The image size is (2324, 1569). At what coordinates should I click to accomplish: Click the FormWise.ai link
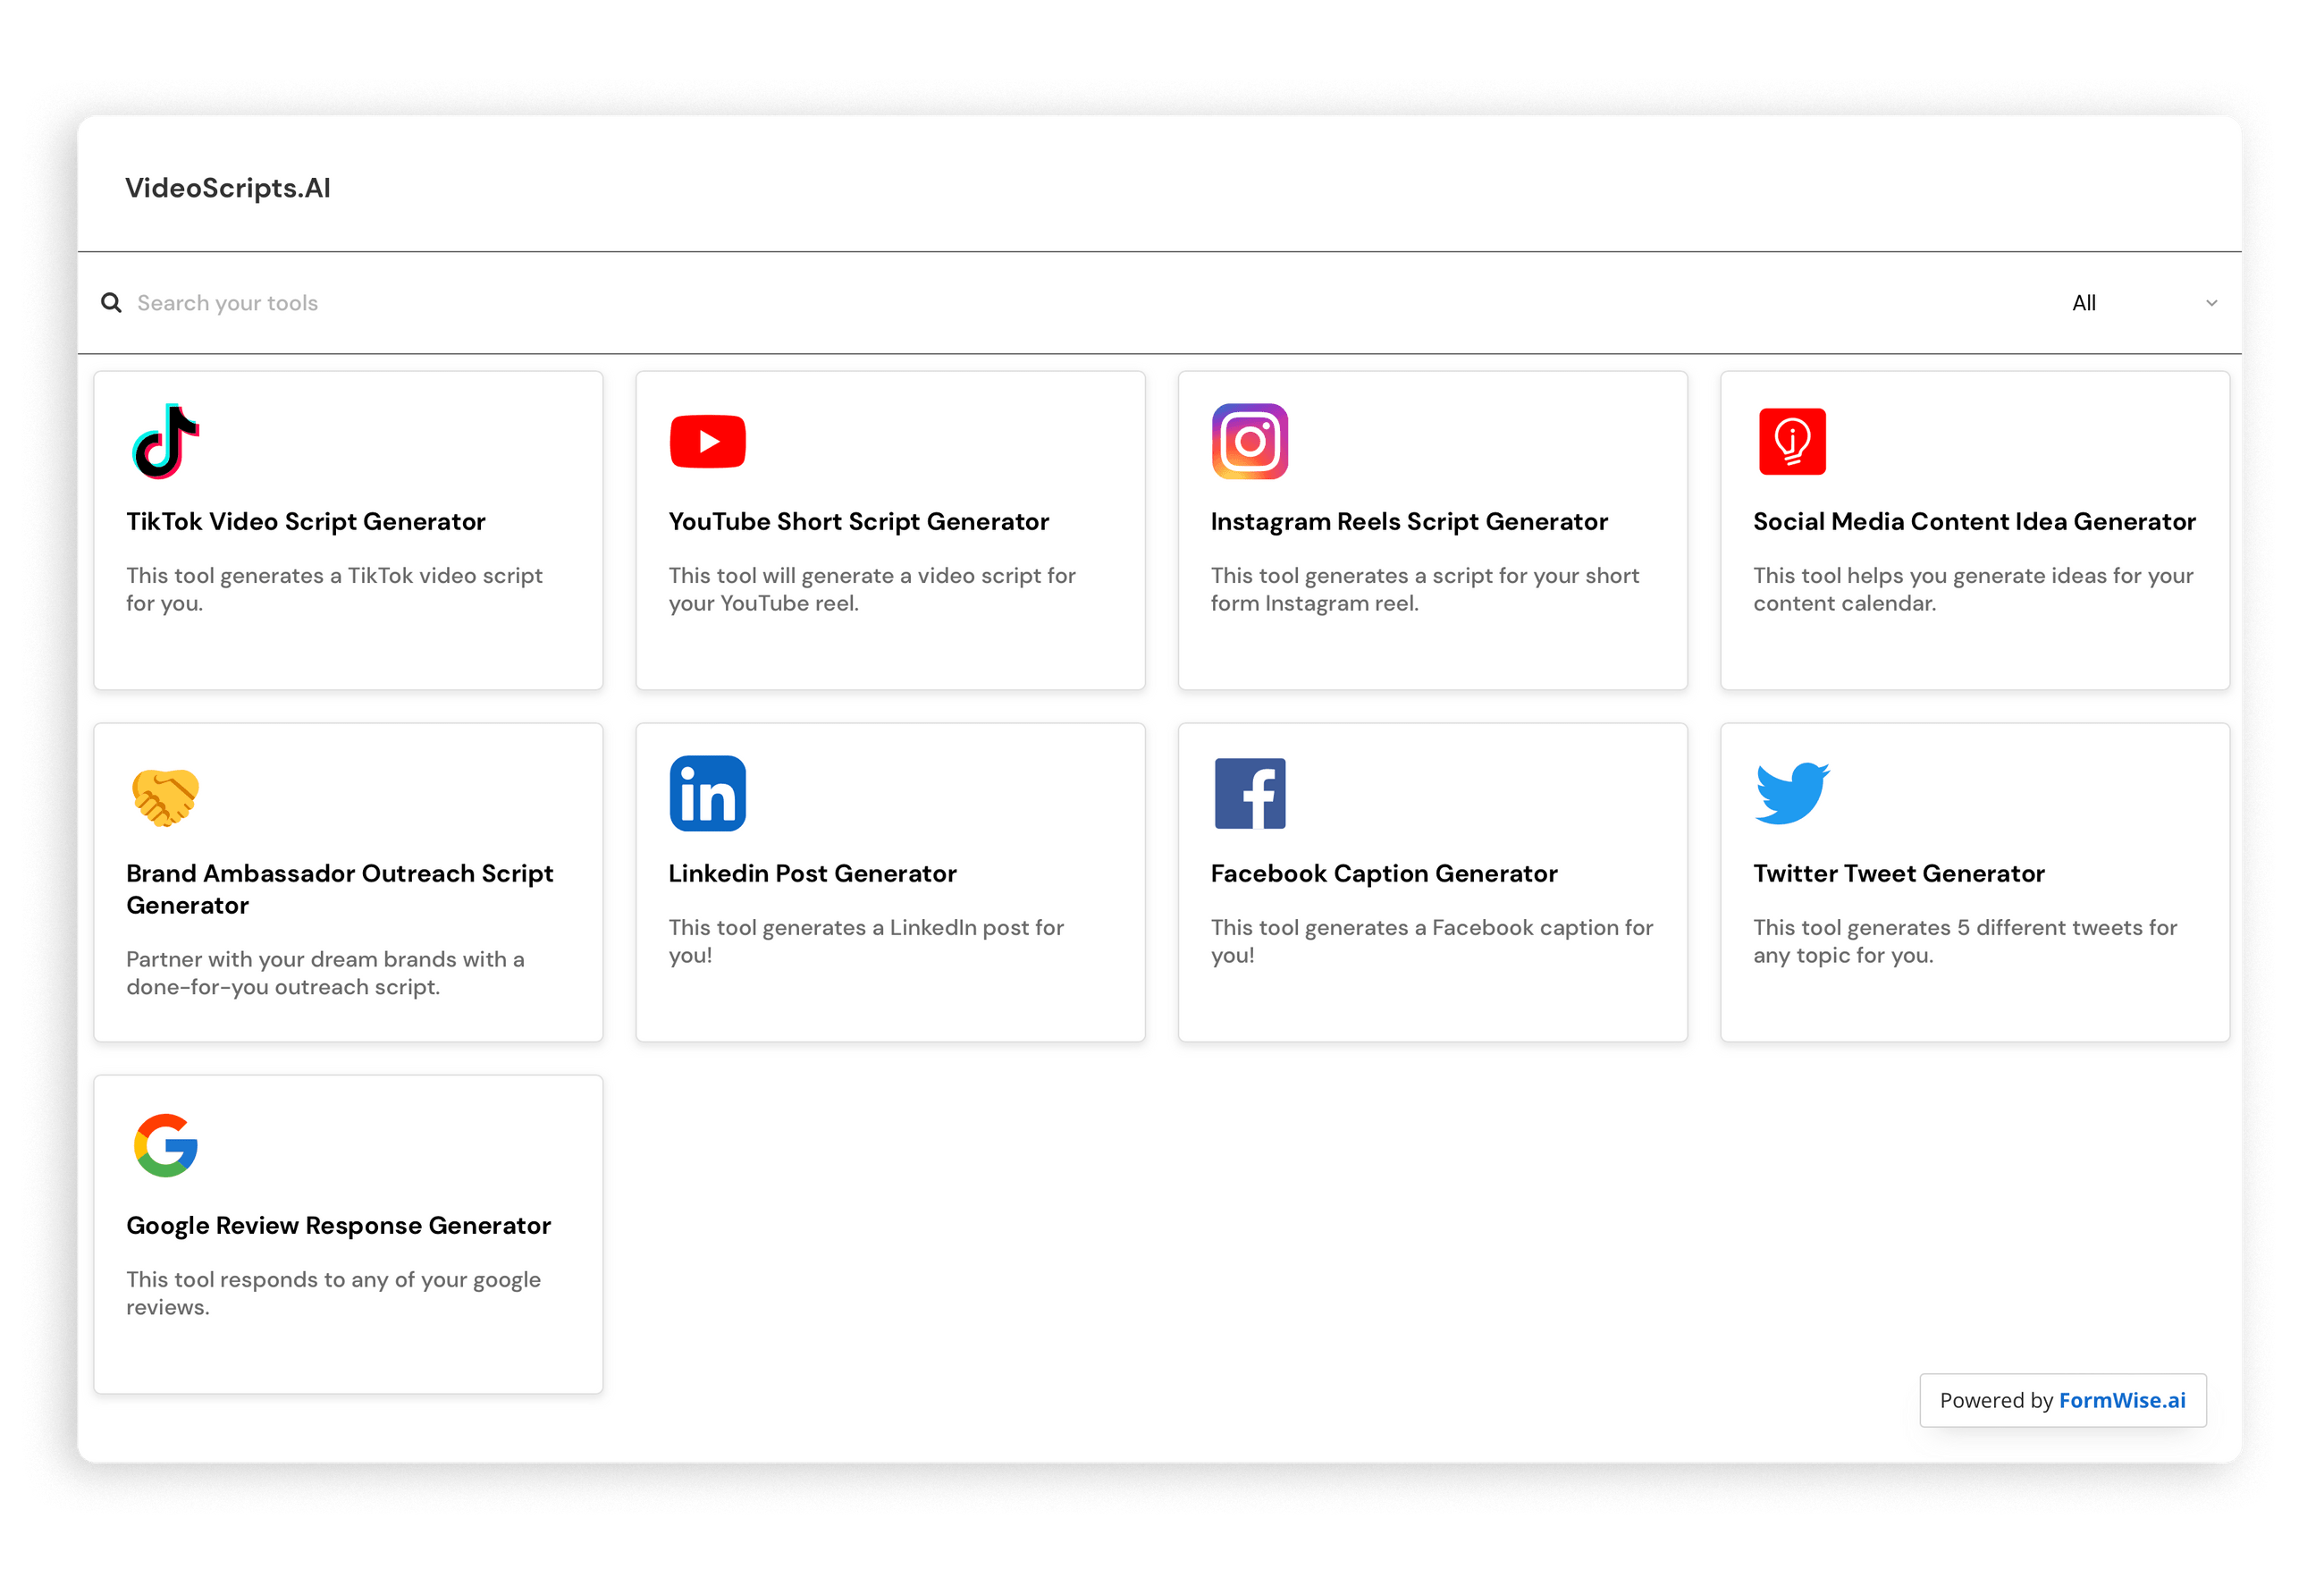click(2123, 1400)
